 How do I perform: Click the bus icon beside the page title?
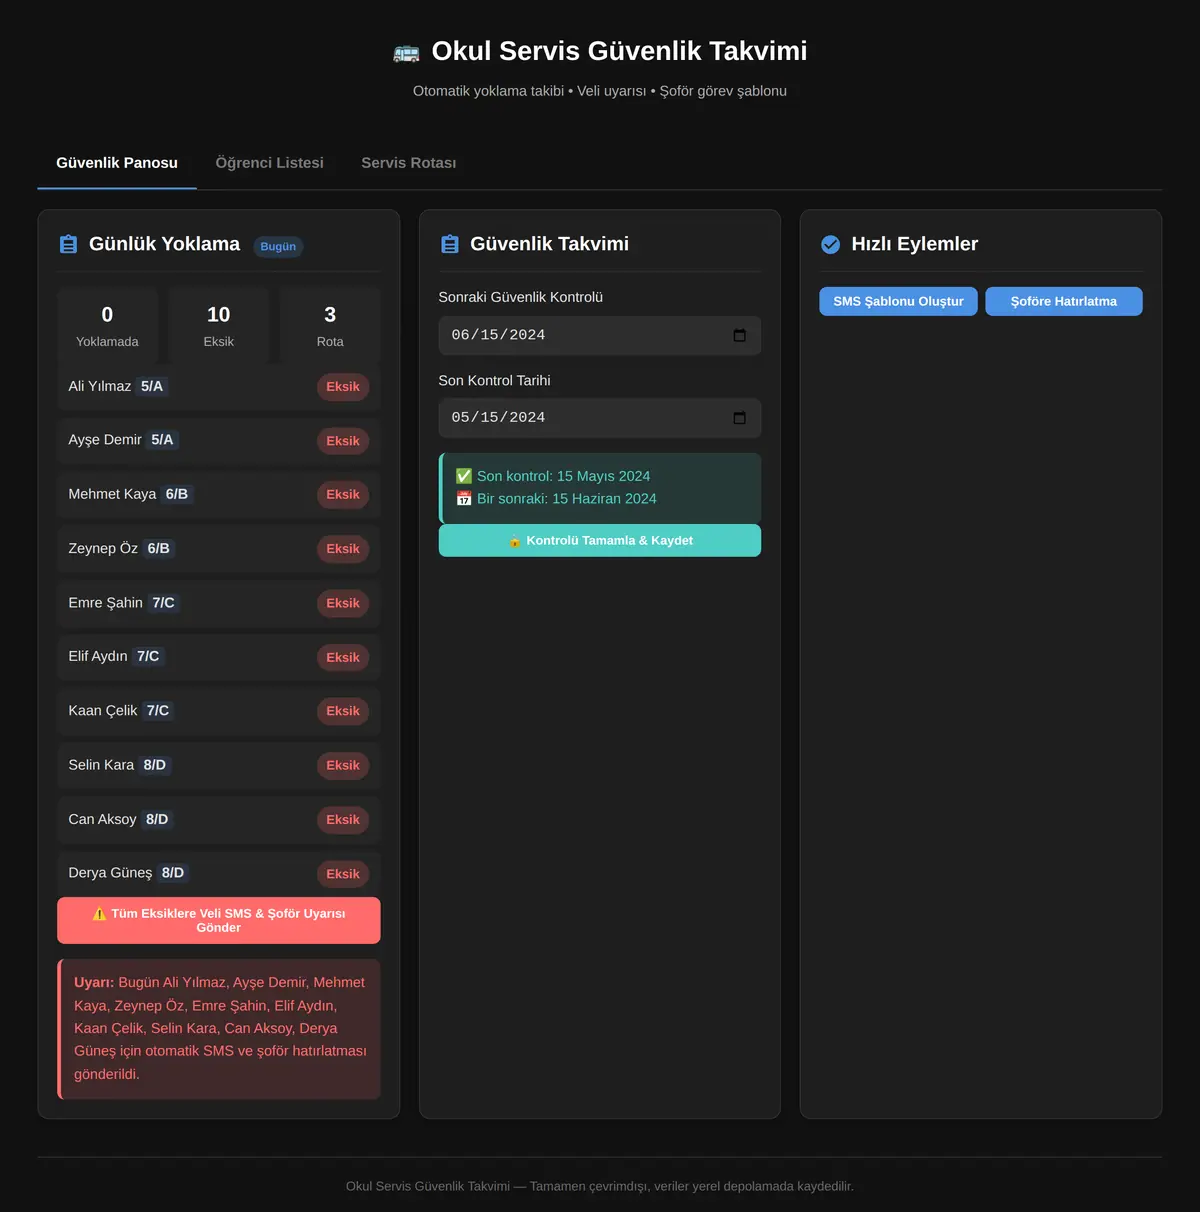pos(406,52)
